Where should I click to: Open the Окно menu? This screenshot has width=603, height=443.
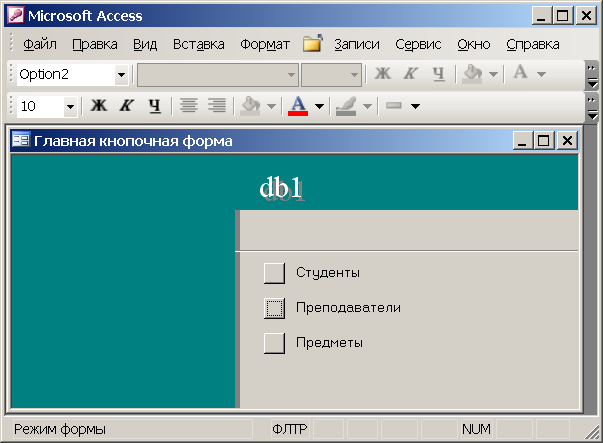tap(473, 44)
